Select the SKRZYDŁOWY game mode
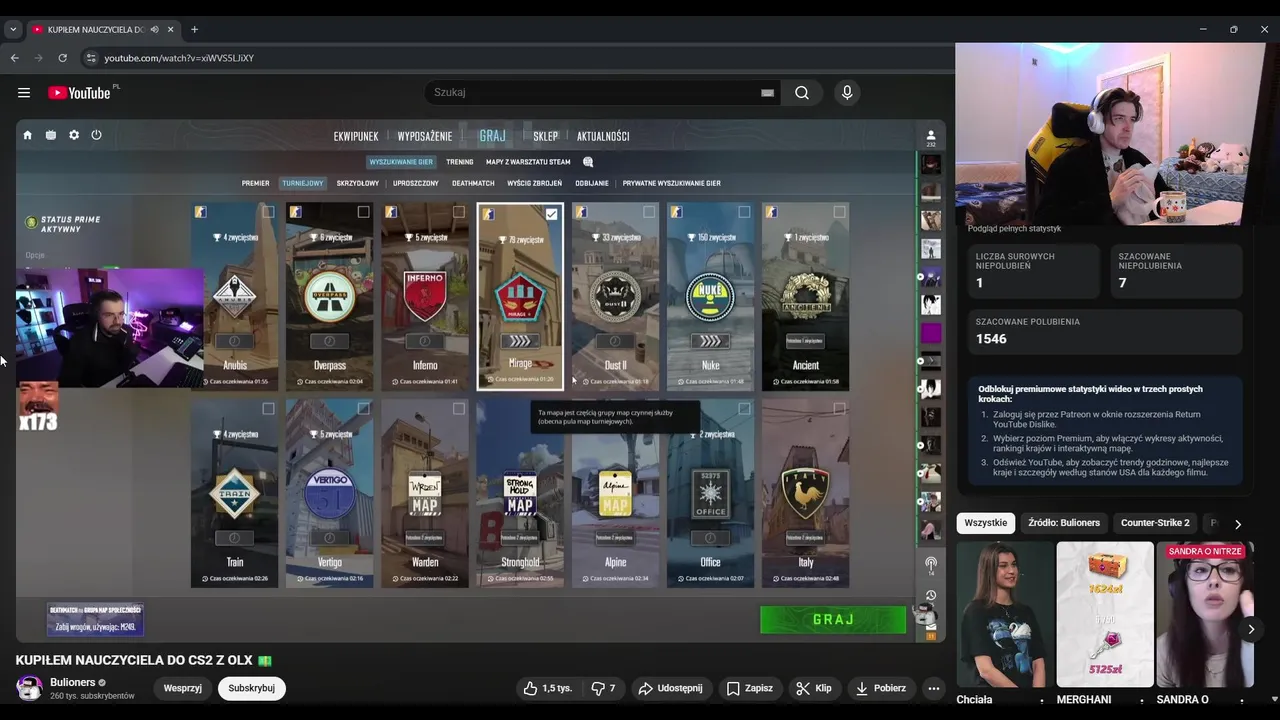Image resolution: width=1280 pixels, height=720 pixels. pyautogui.click(x=358, y=184)
